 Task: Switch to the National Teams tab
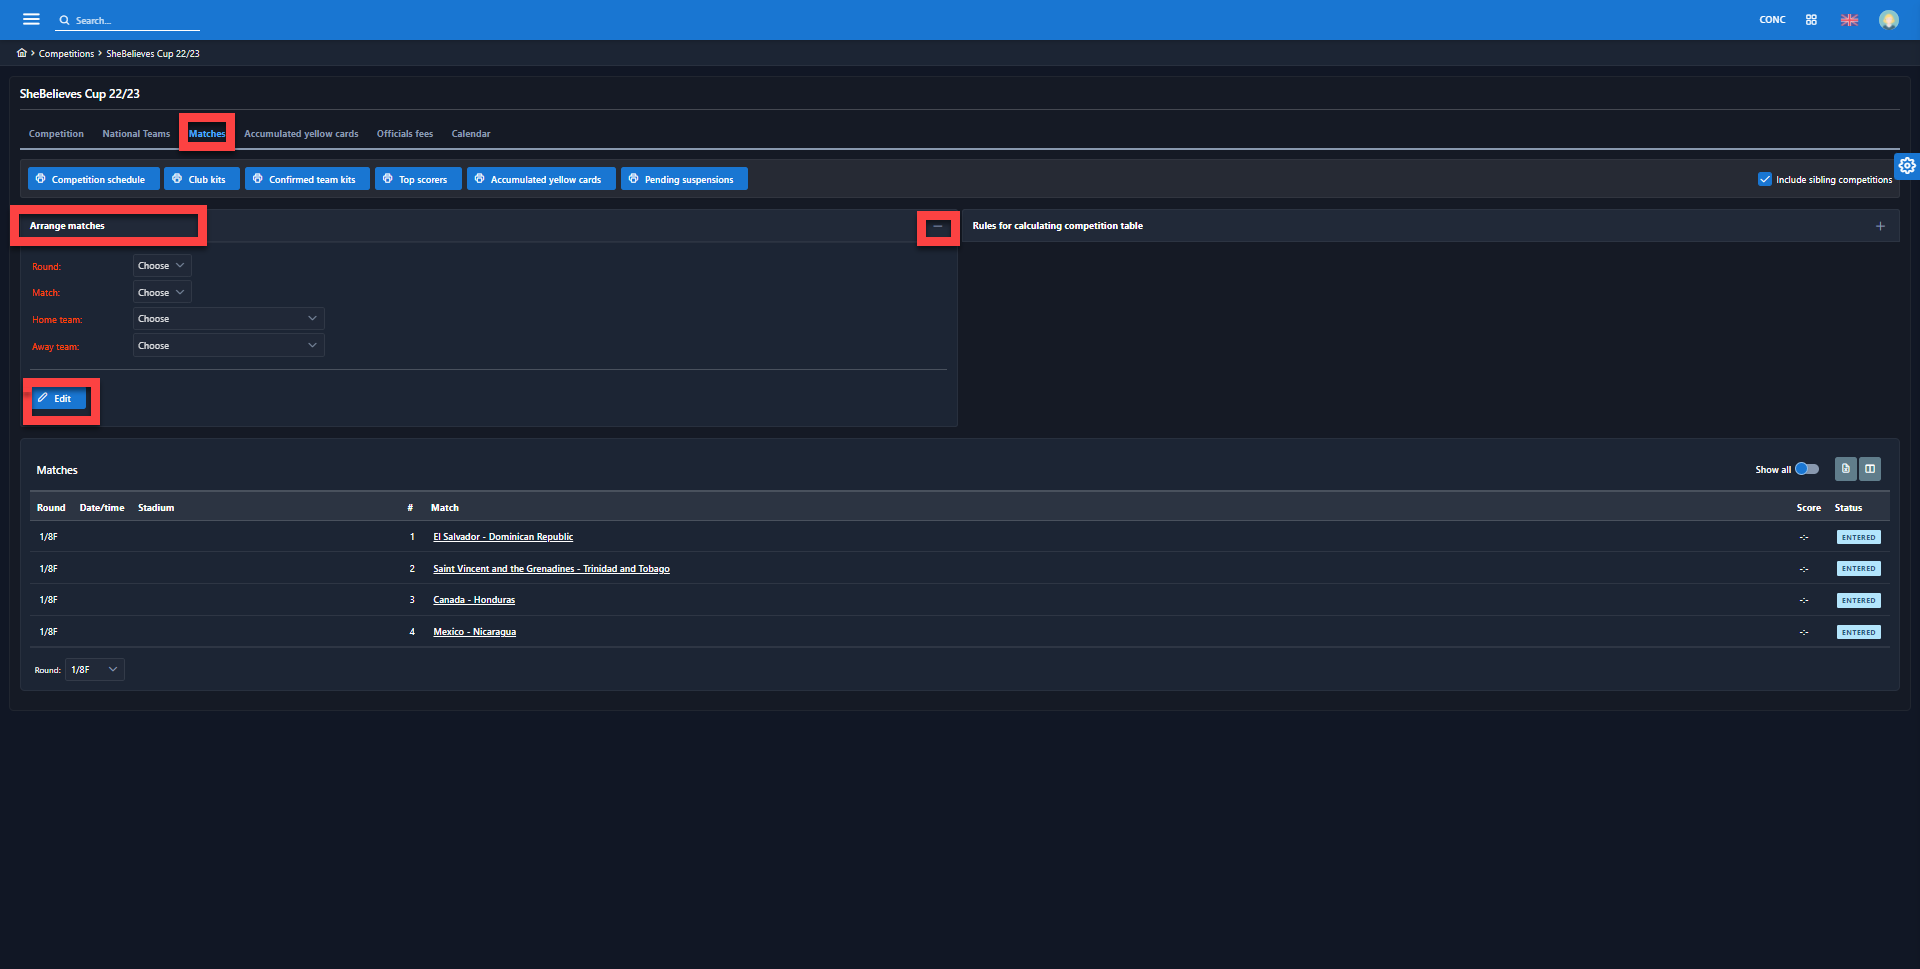[136, 134]
